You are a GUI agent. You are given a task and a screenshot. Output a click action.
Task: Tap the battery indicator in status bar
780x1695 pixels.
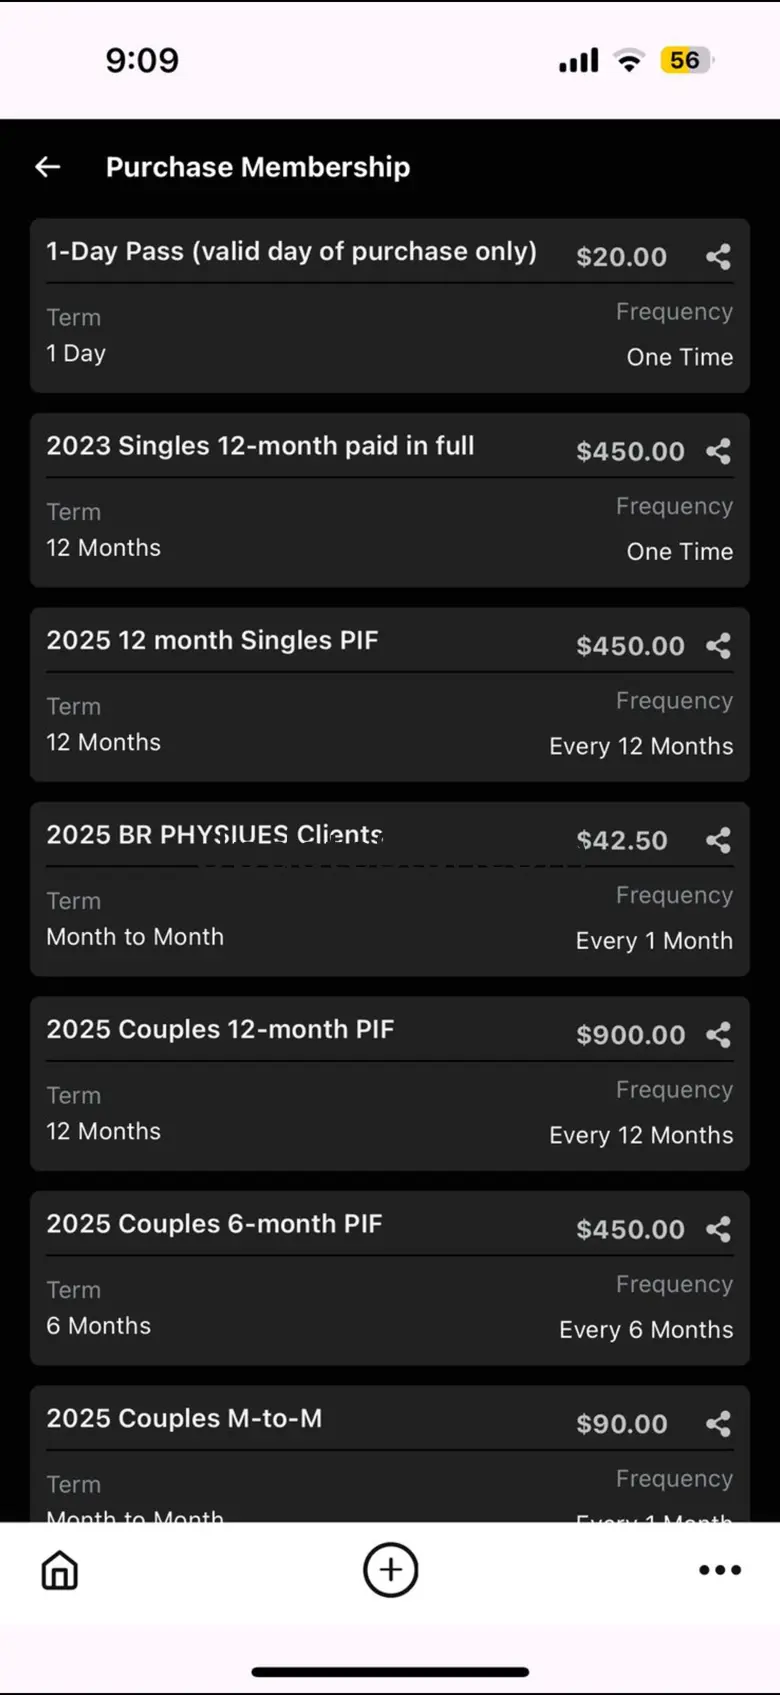point(687,60)
